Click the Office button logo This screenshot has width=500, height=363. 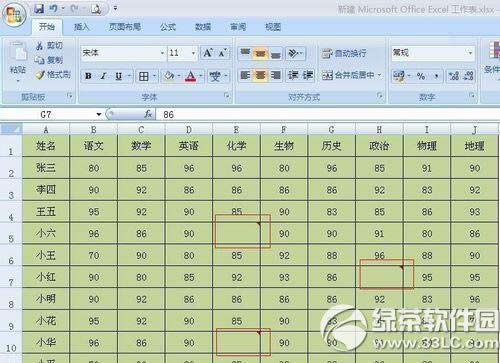pyautogui.click(x=14, y=15)
